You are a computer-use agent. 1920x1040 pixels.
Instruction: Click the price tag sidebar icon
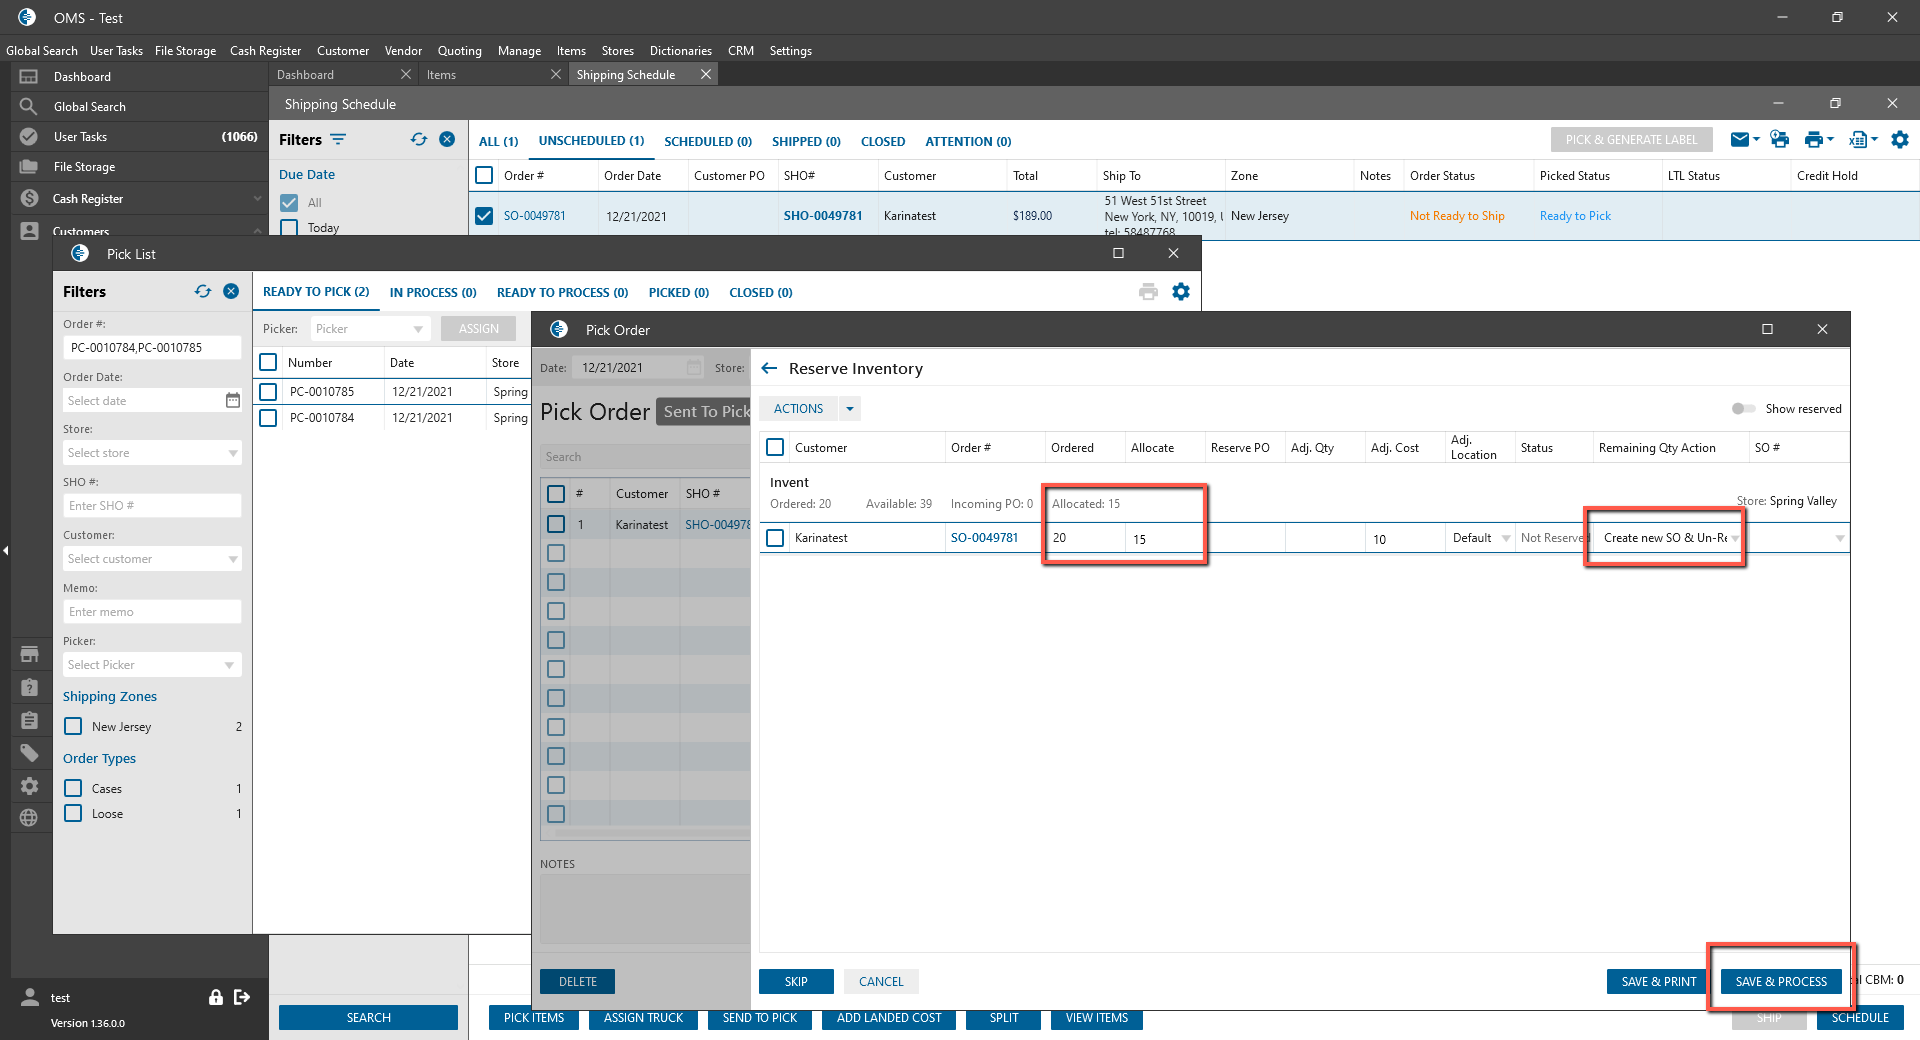(x=29, y=753)
